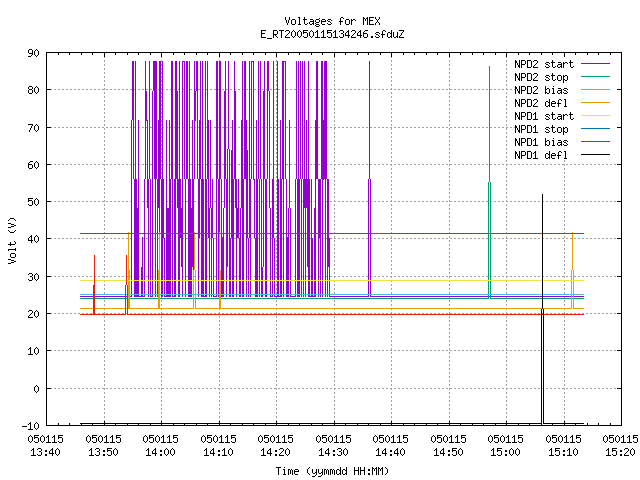Click the y-axis tick label 50
This screenshot has height=480, width=640.
[x=33, y=202]
